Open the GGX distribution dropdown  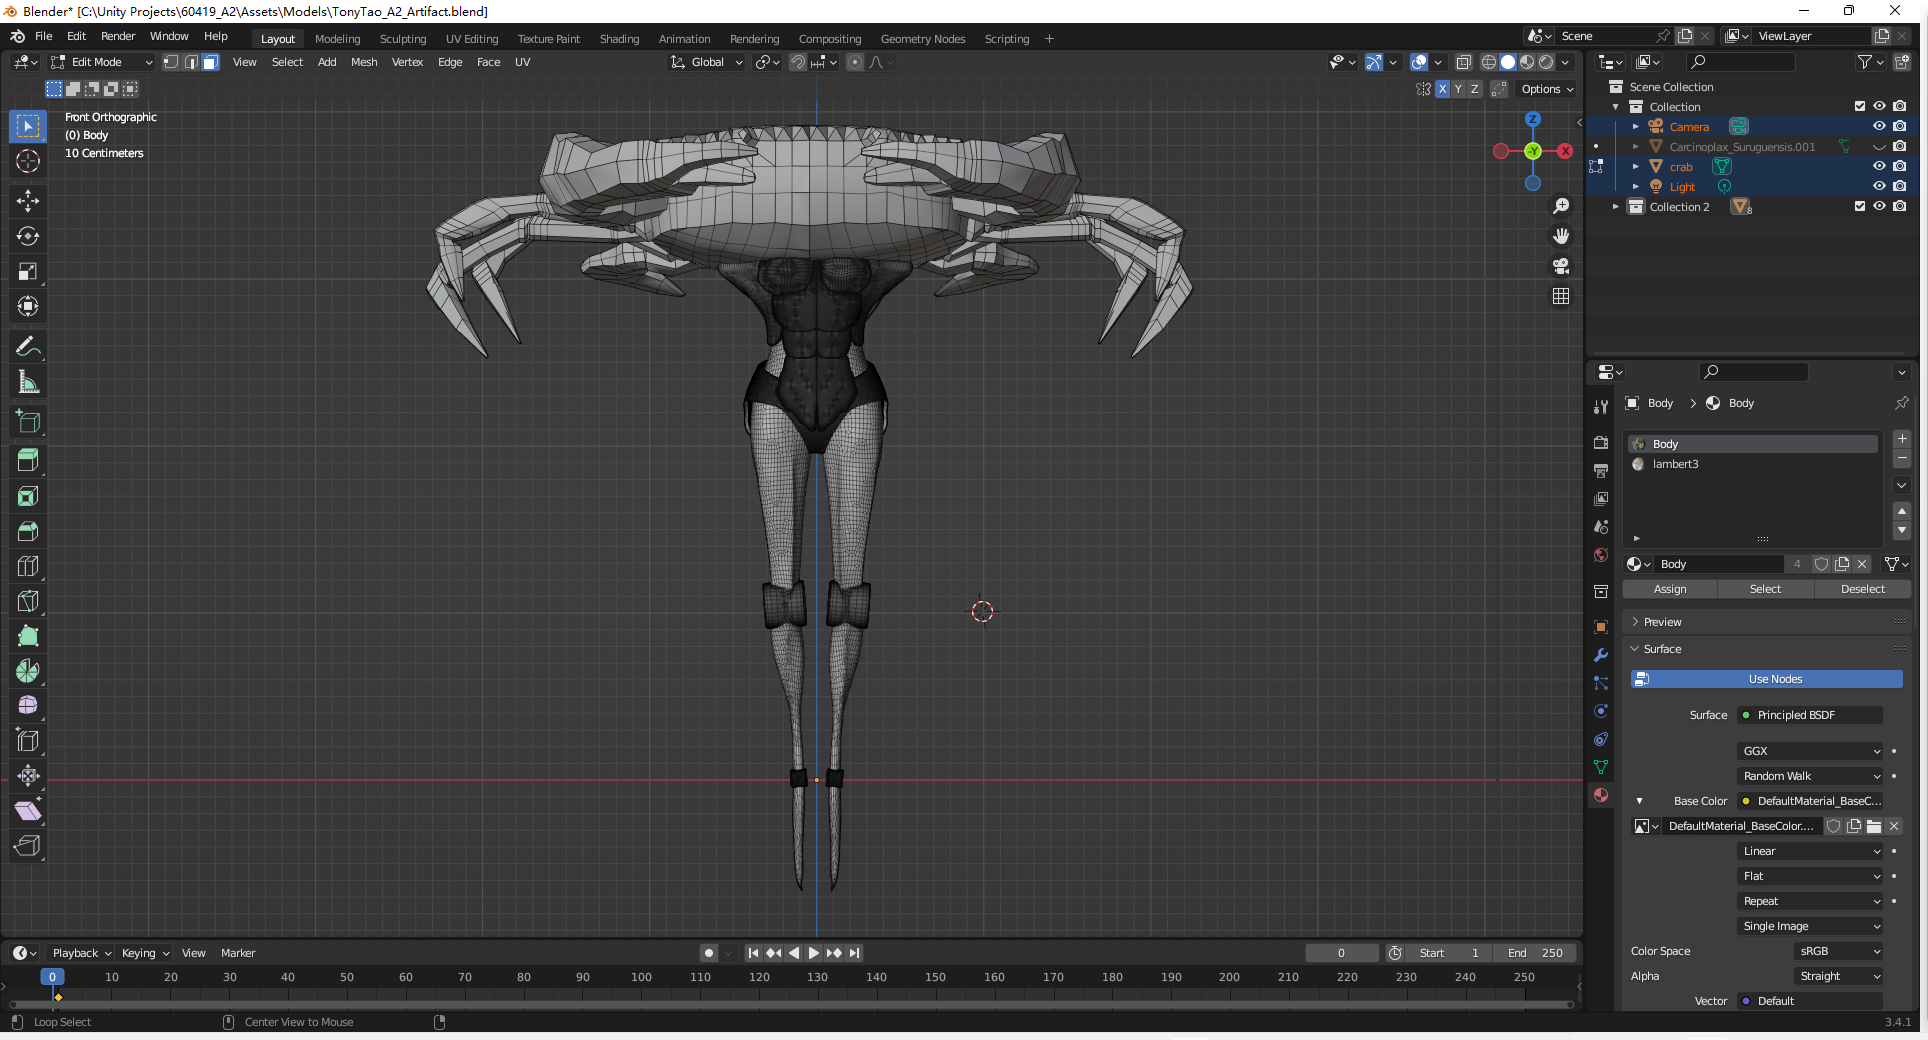point(1810,751)
